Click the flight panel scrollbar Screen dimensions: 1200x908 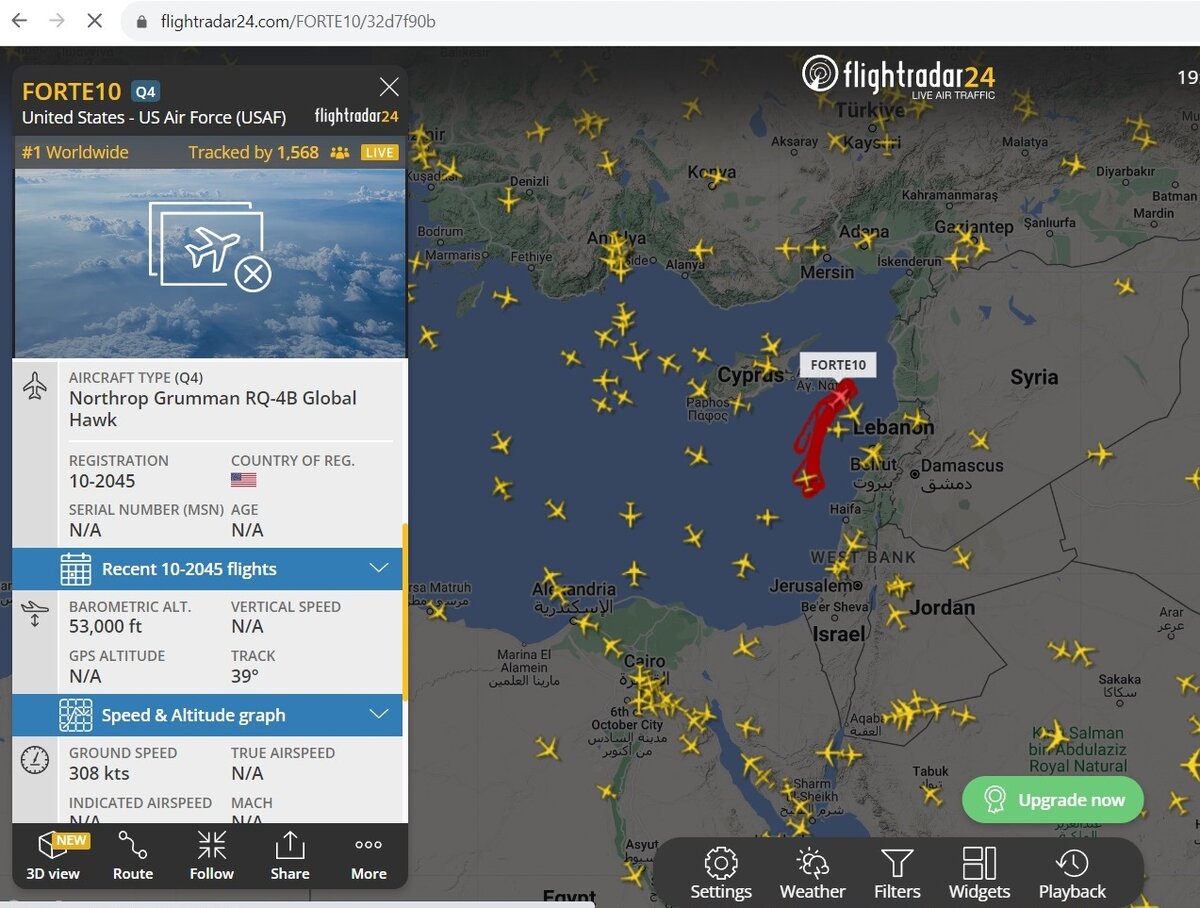(x=405, y=610)
